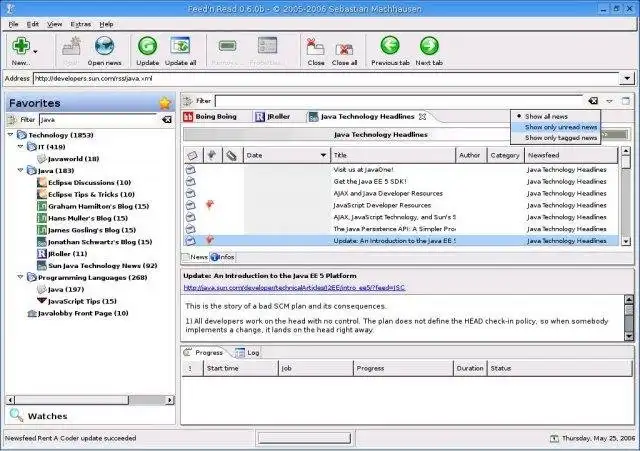The image size is (640, 451).
Task: Open the Extras menu
Action: (80, 24)
